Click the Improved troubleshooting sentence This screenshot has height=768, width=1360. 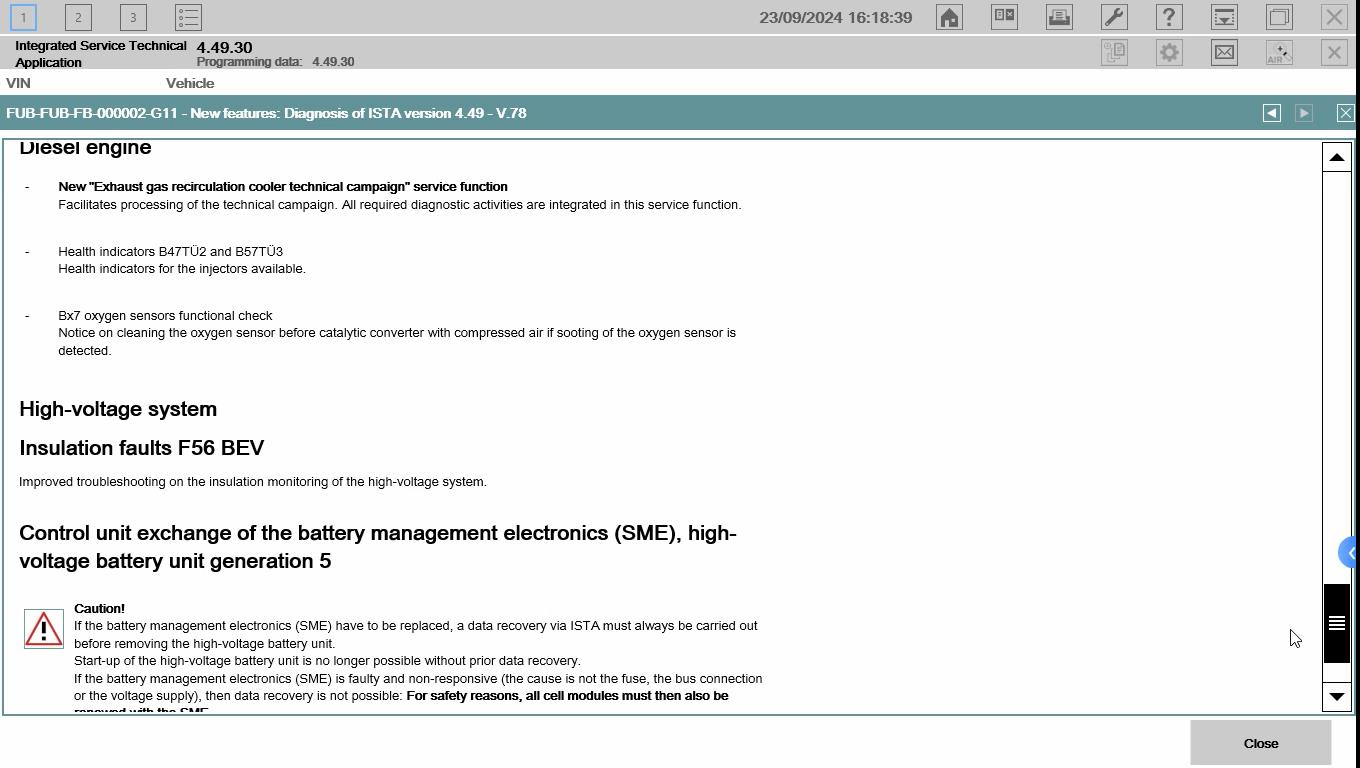[x=253, y=482]
